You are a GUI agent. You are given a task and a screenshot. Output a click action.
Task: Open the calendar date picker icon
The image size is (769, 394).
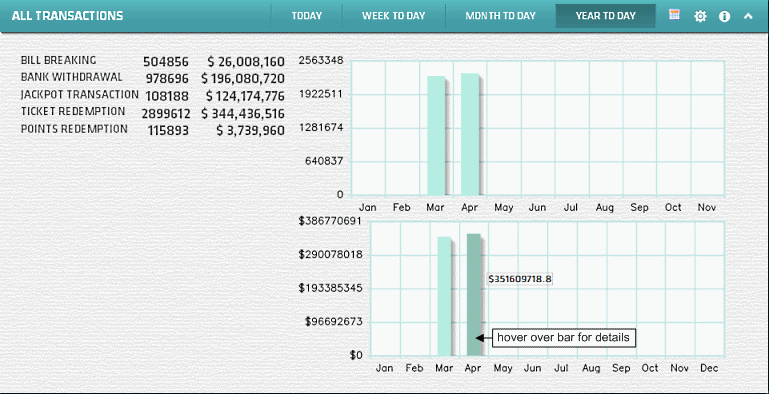tap(674, 15)
